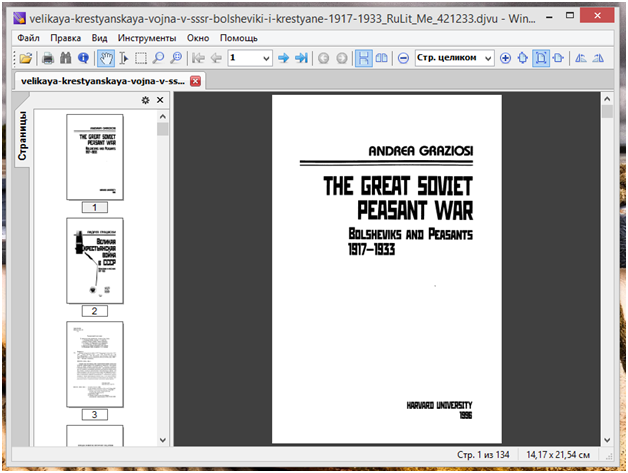Screen dimensions: 628x473
Task: Toggle continuous page layout mode
Action: click(364, 58)
